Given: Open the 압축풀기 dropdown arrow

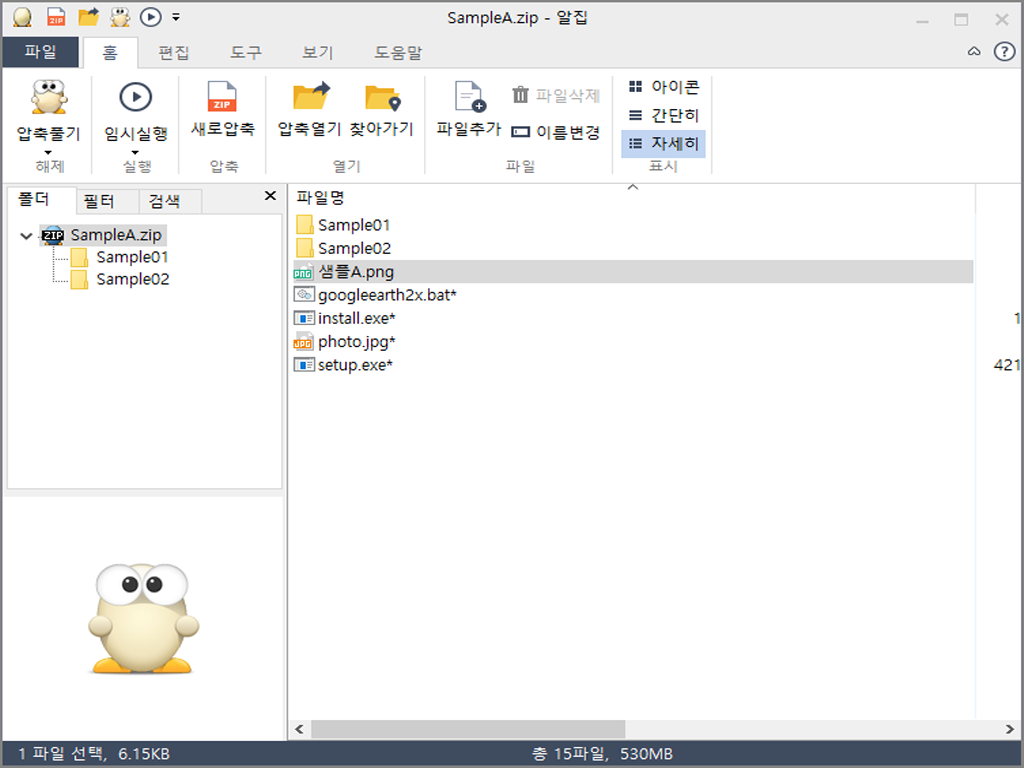Looking at the screenshot, I should click(48, 152).
